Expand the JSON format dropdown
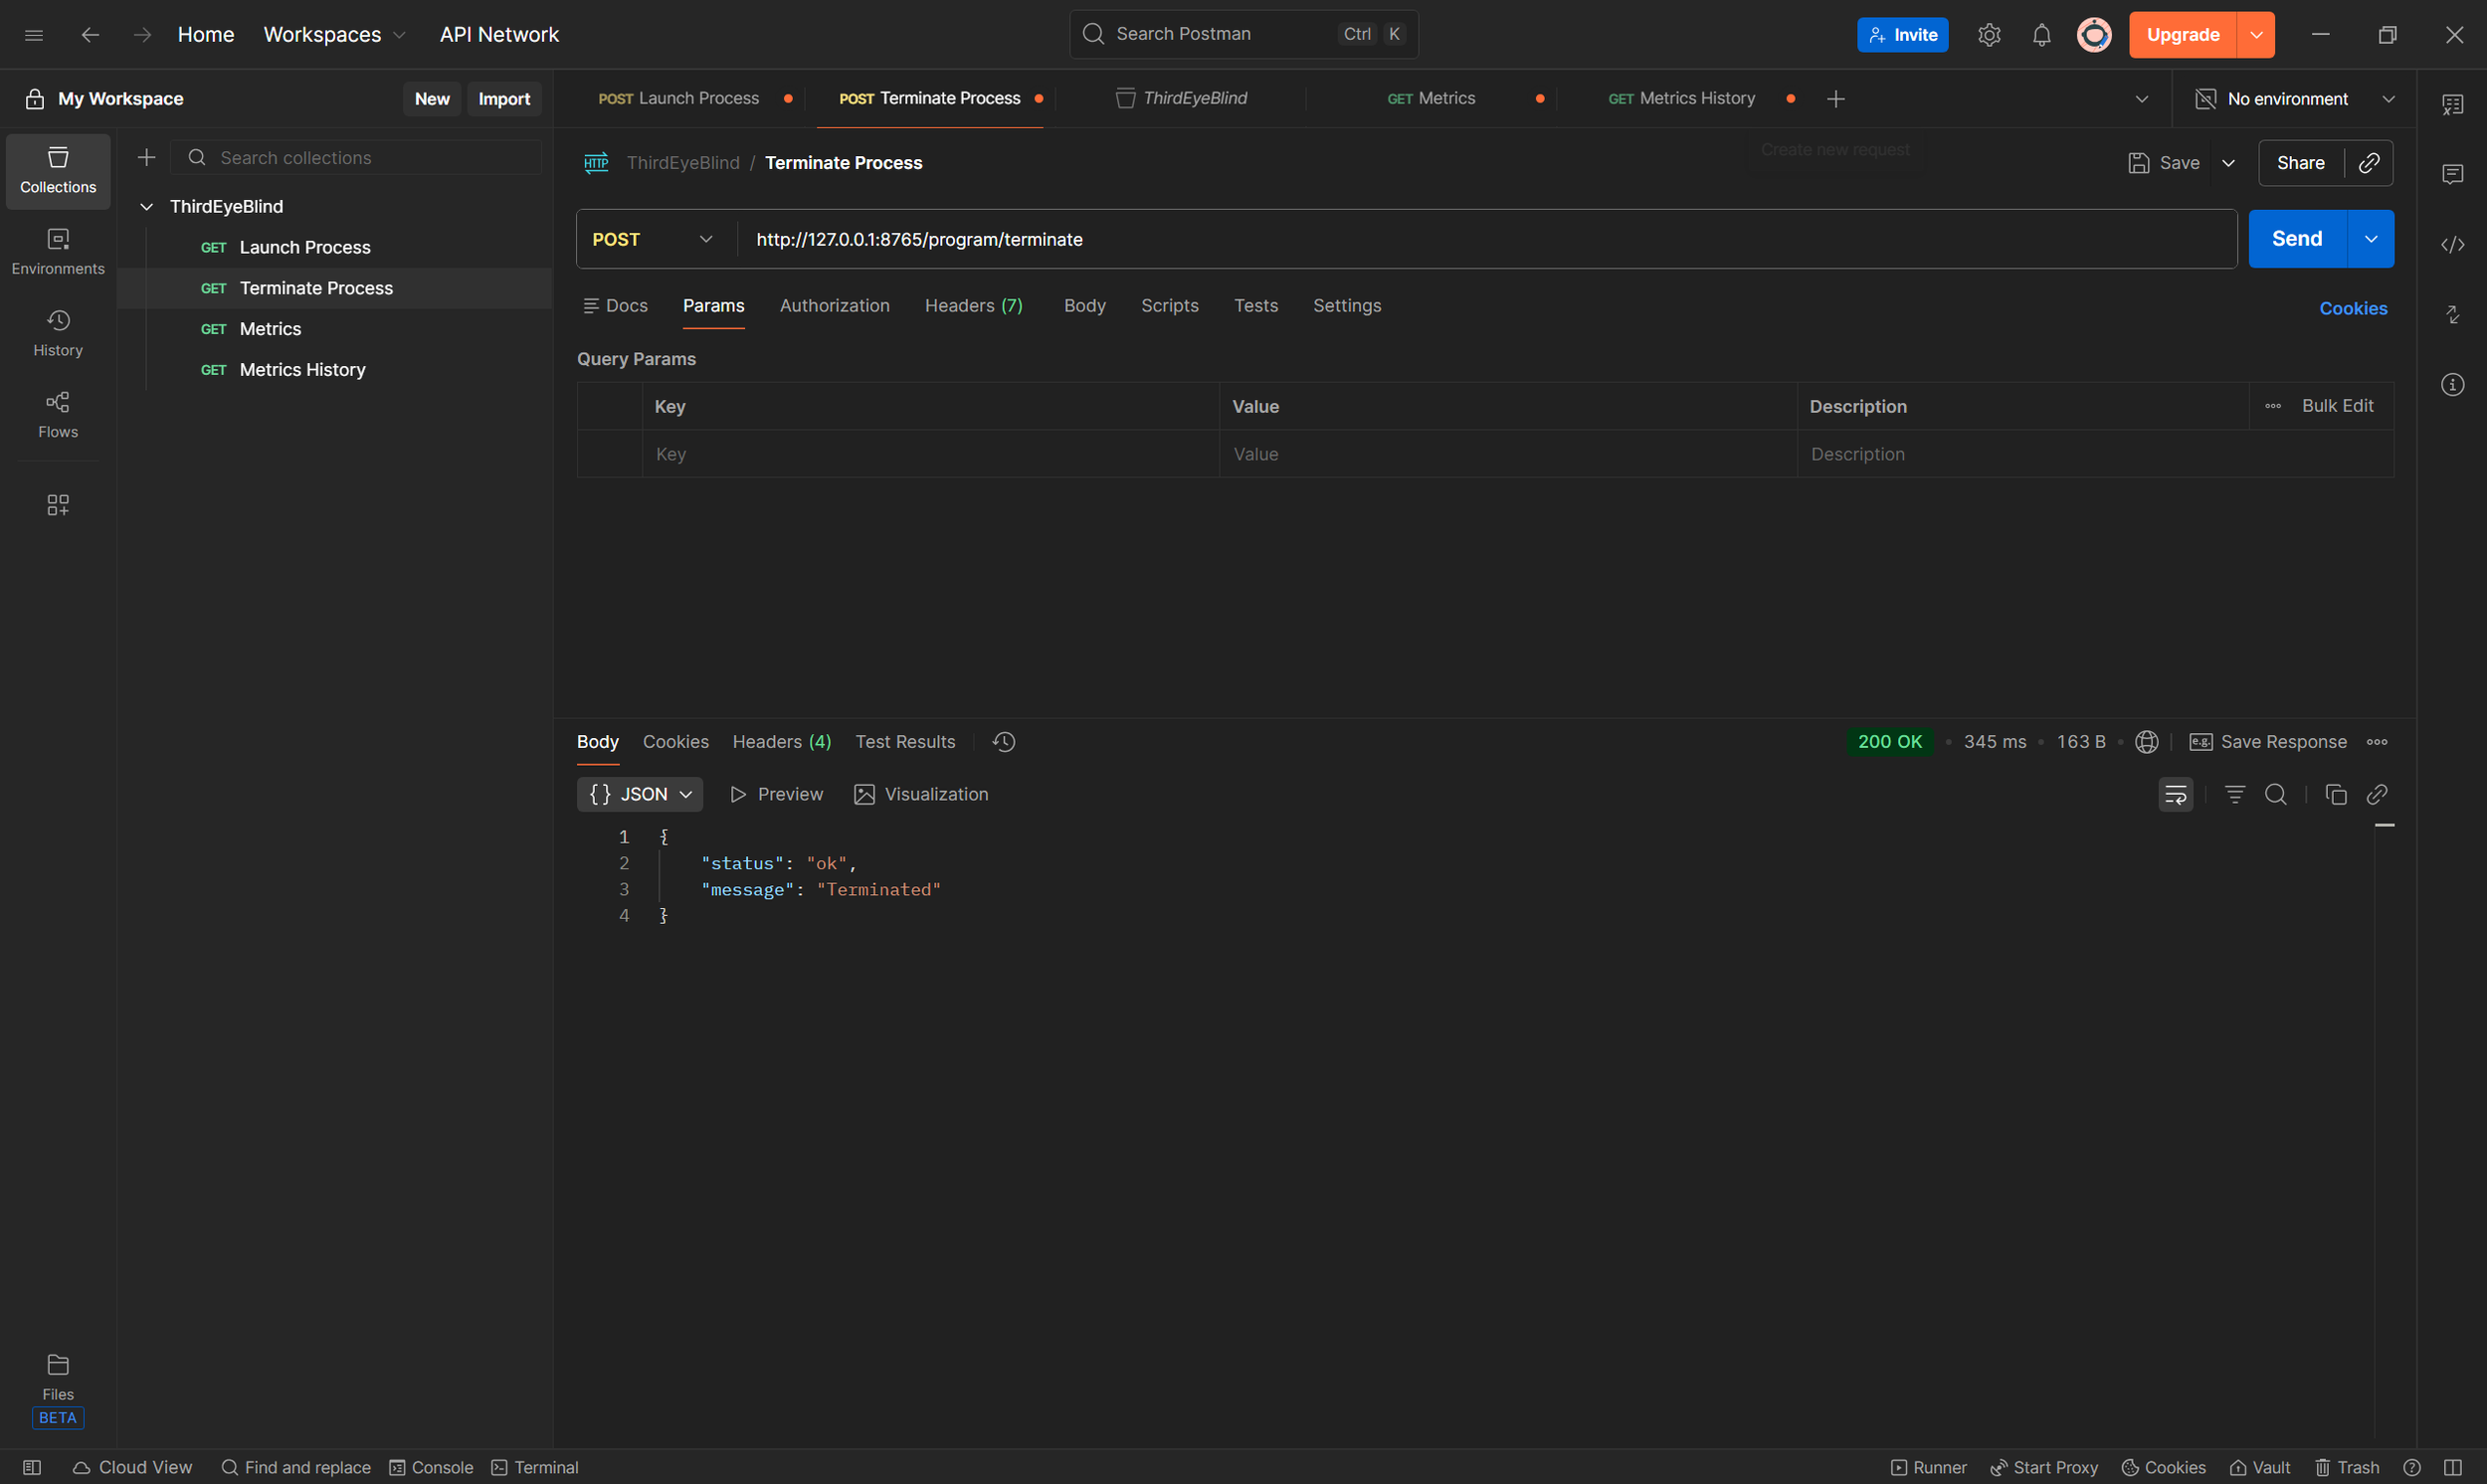The width and height of the screenshot is (2487, 1484). click(x=640, y=794)
